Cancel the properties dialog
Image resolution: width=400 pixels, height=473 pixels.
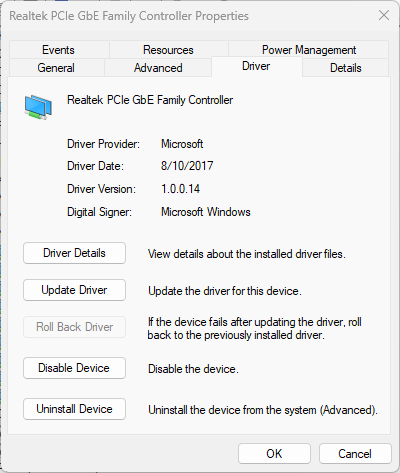355,454
